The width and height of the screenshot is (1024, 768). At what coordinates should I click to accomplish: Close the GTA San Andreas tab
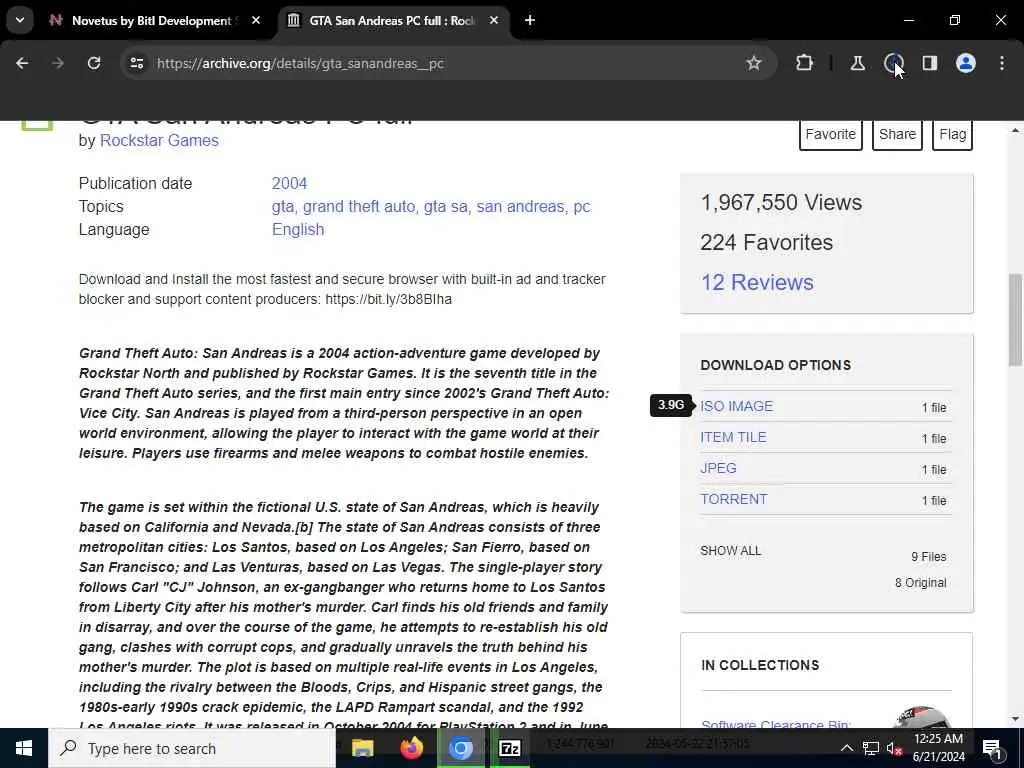tap(494, 21)
